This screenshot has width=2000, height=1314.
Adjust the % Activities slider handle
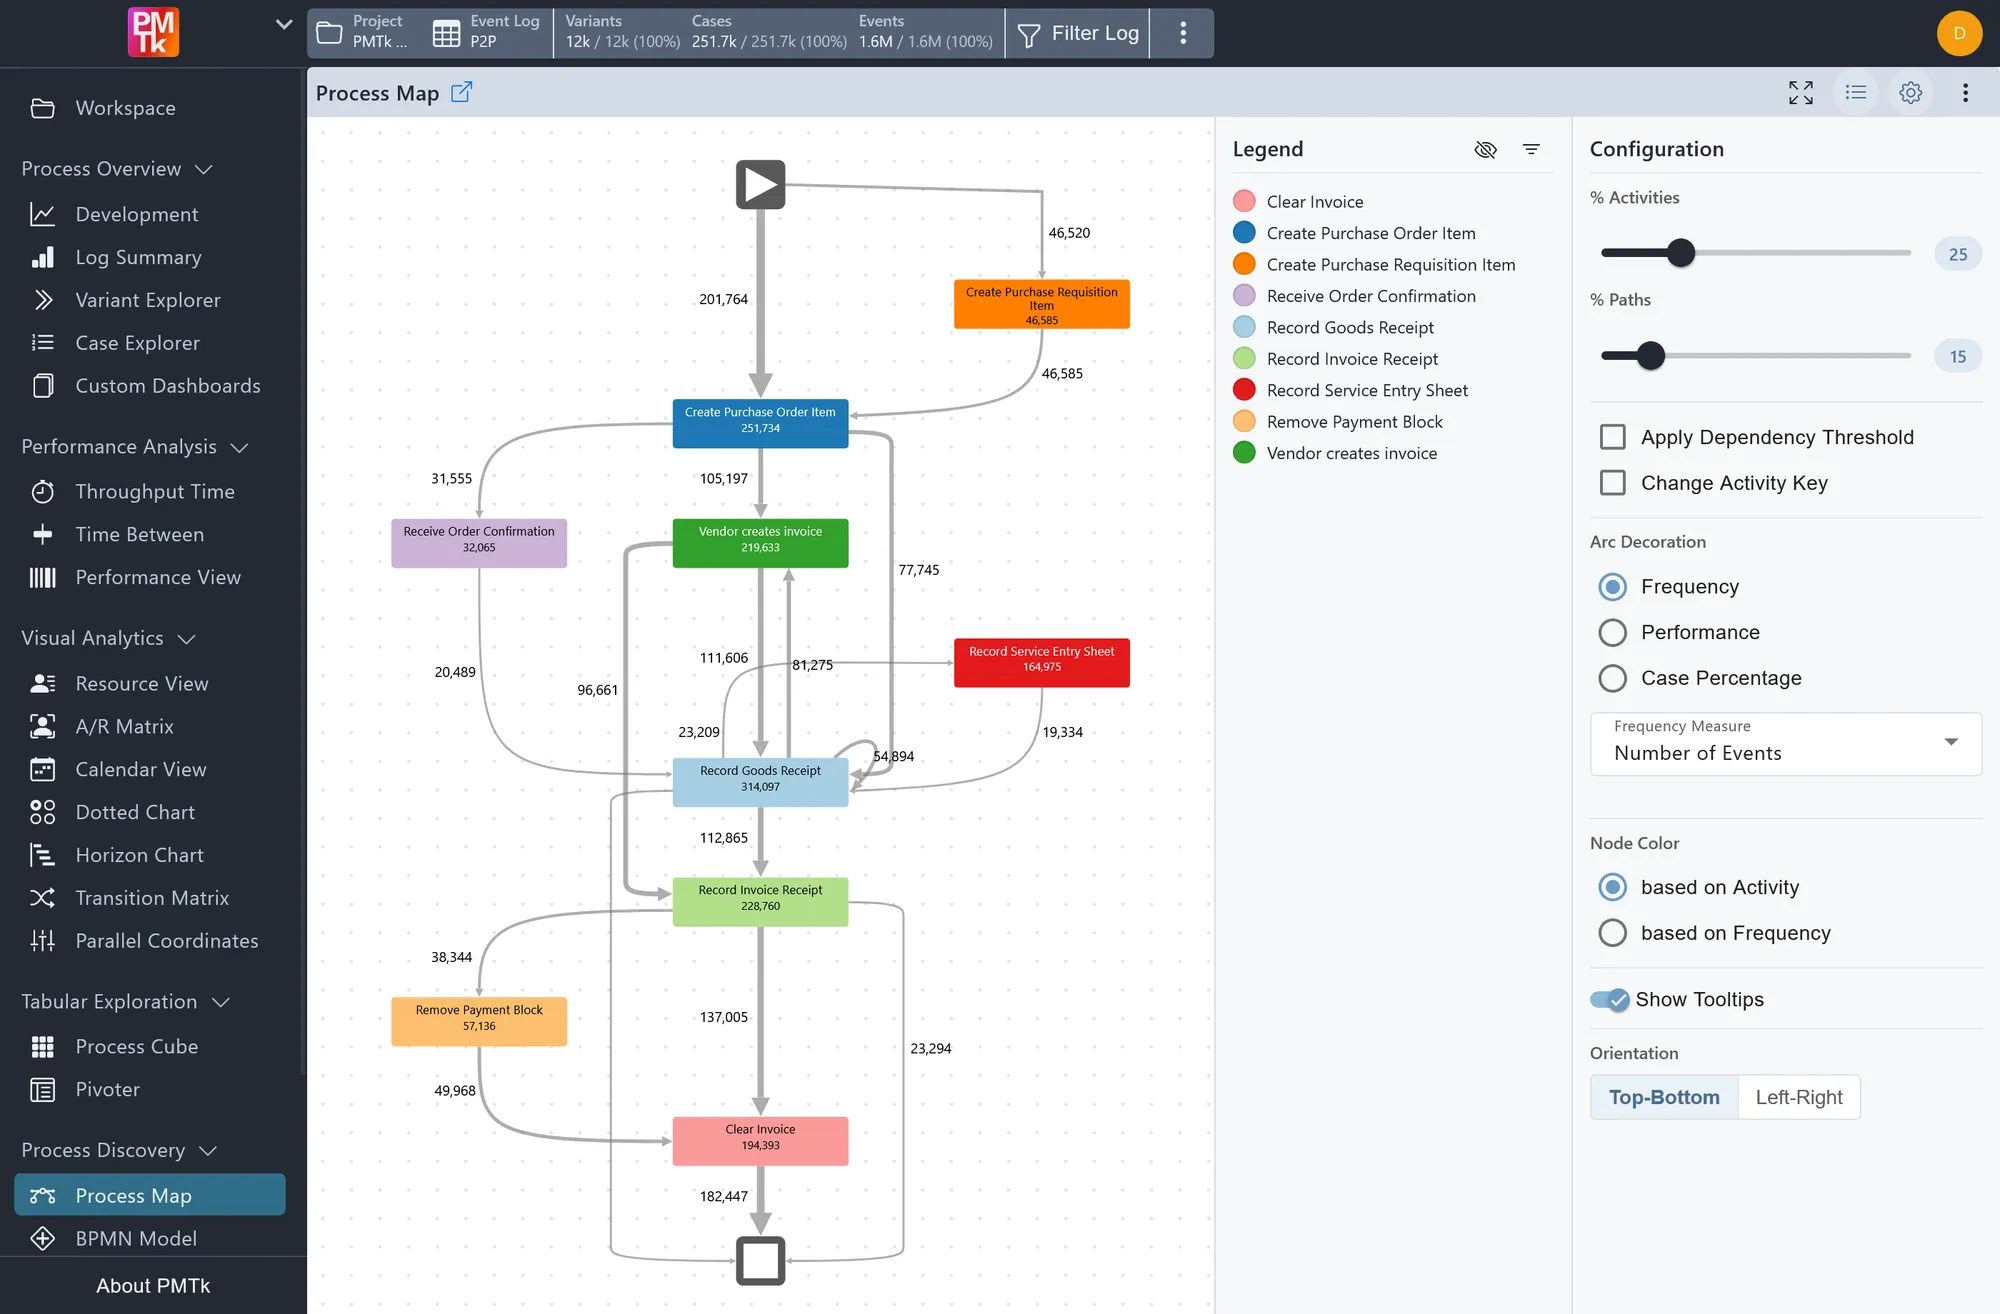click(1681, 253)
